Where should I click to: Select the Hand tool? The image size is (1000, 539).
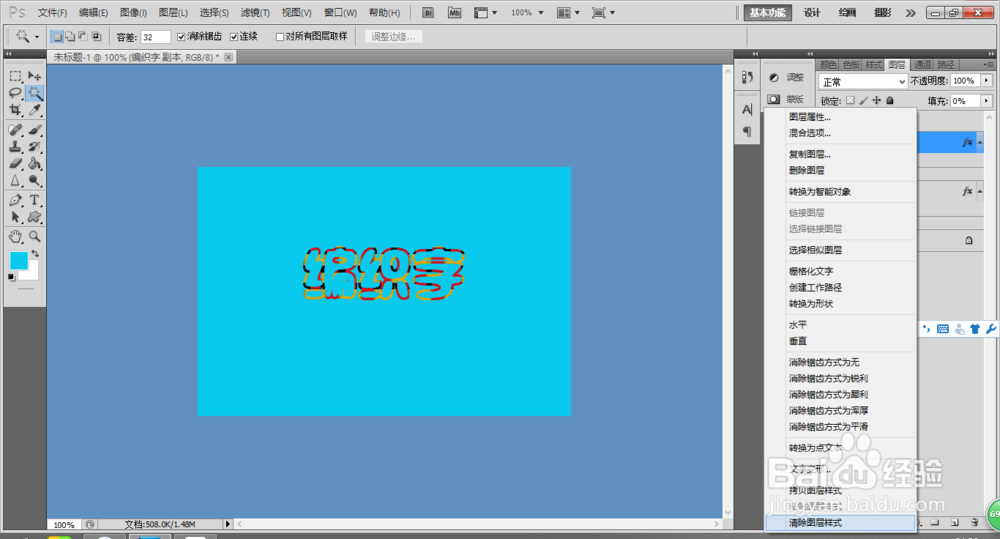click(15, 237)
